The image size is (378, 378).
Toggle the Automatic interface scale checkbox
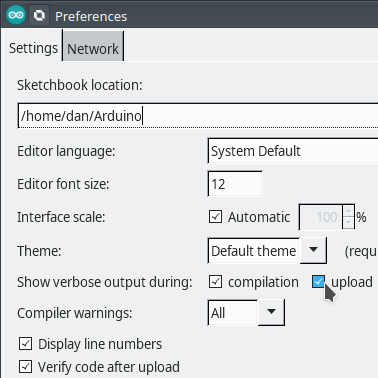coord(215,217)
